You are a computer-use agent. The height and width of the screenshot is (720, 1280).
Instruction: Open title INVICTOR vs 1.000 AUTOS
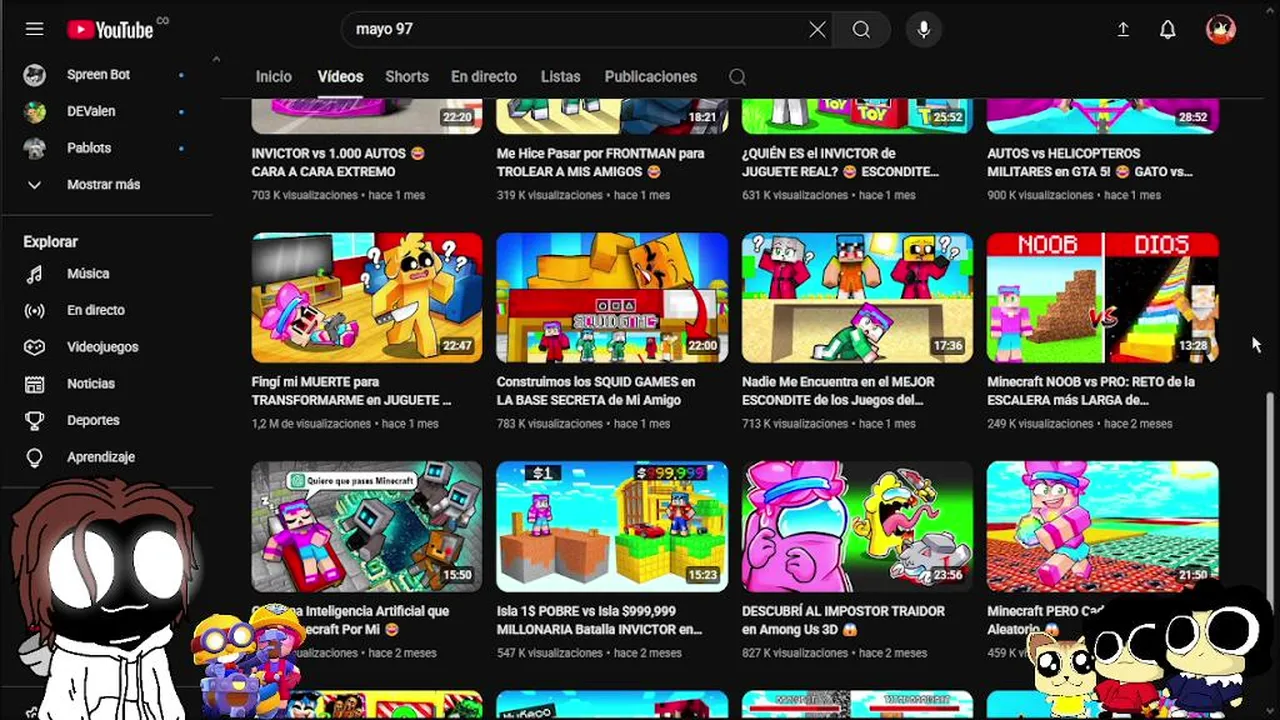click(x=339, y=163)
